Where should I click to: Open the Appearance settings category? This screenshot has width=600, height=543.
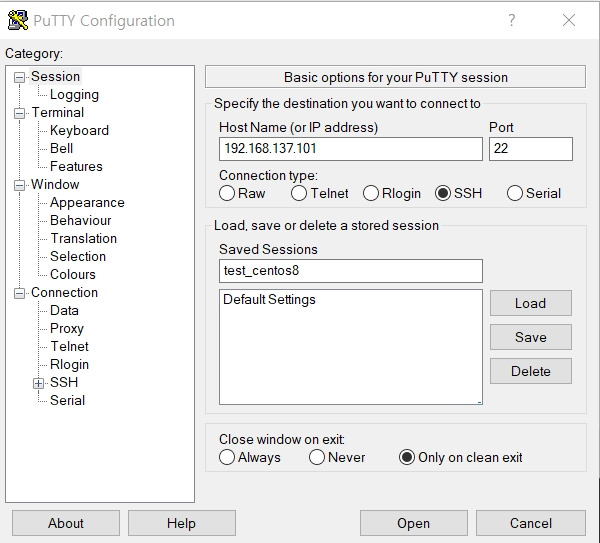(x=87, y=202)
